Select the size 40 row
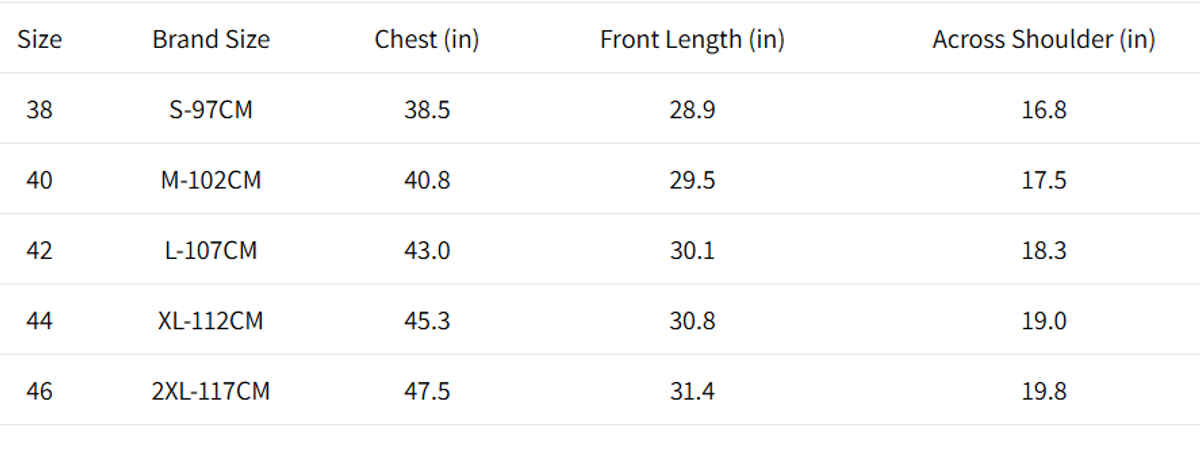Screen dimensions: 1200x449 point(40,180)
